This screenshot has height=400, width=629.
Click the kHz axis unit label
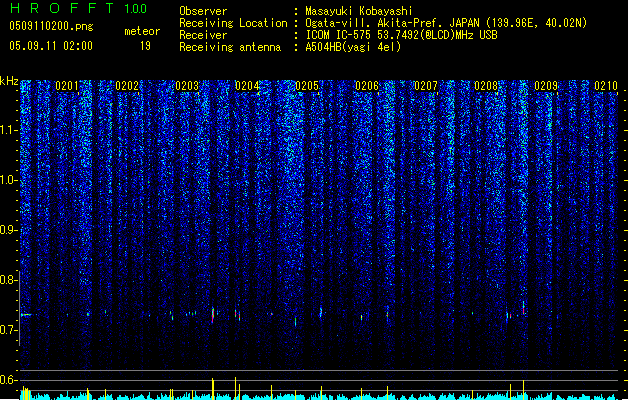[9, 81]
